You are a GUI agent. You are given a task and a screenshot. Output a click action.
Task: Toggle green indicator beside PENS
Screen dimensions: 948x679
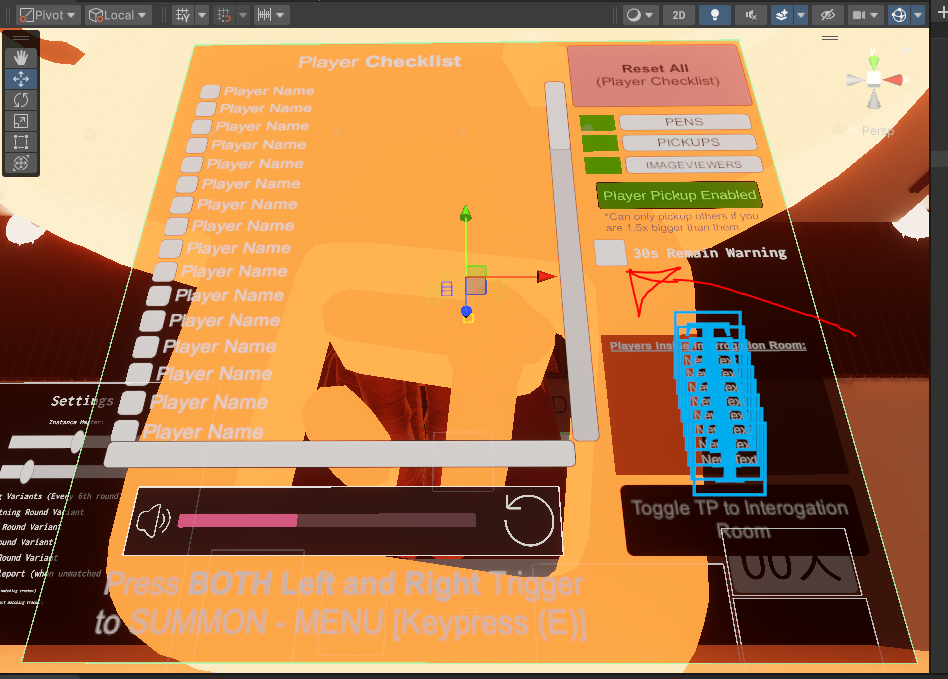pos(597,123)
